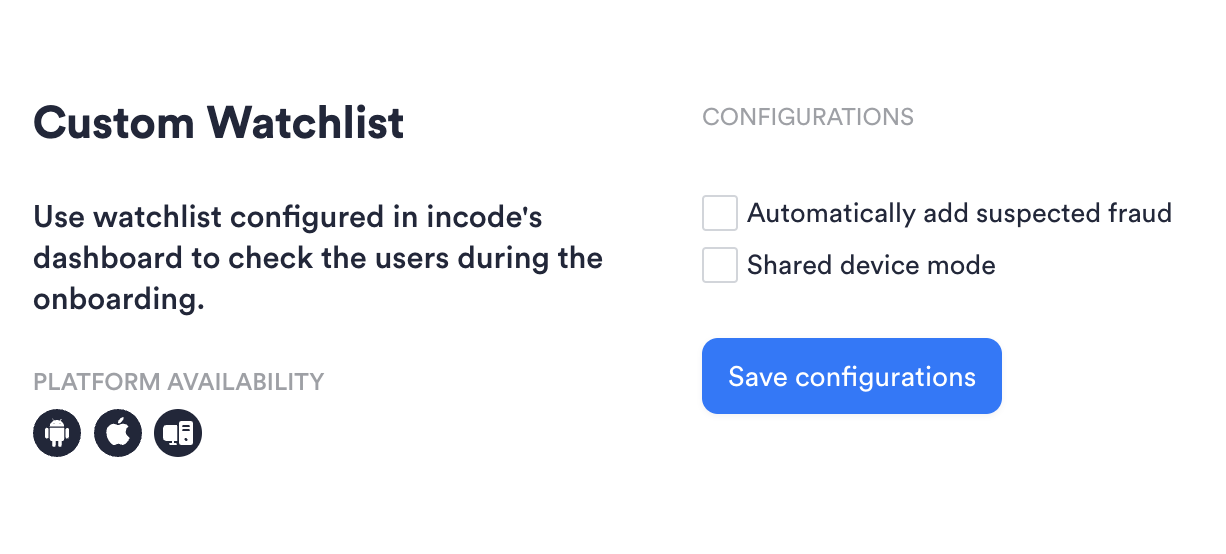Image resolution: width=1226 pixels, height=554 pixels.
Task: Click the CONFIGURATIONS section label
Action: pos(808,117)
